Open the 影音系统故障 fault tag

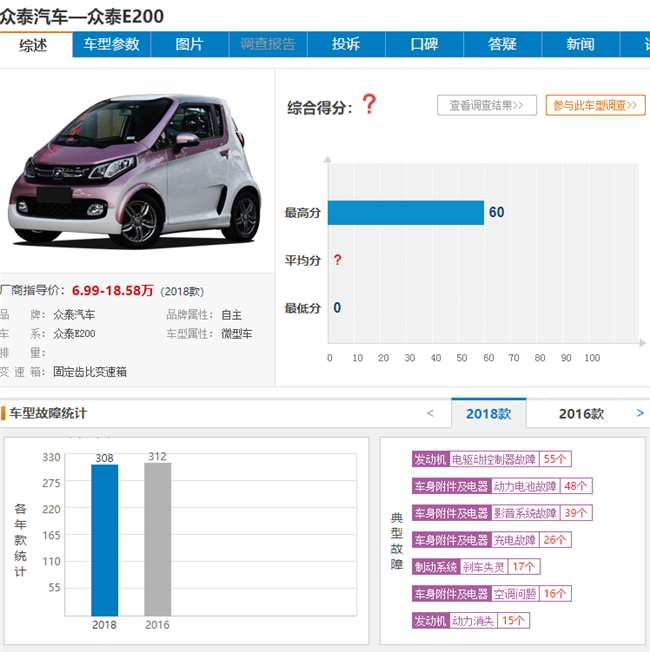tap(525, 513)
